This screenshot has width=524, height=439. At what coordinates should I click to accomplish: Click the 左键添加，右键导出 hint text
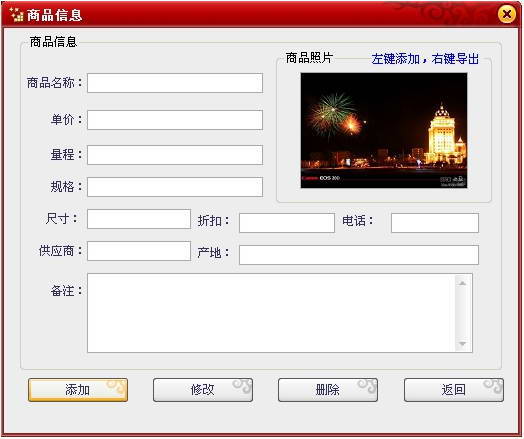(x=425, y=59)
